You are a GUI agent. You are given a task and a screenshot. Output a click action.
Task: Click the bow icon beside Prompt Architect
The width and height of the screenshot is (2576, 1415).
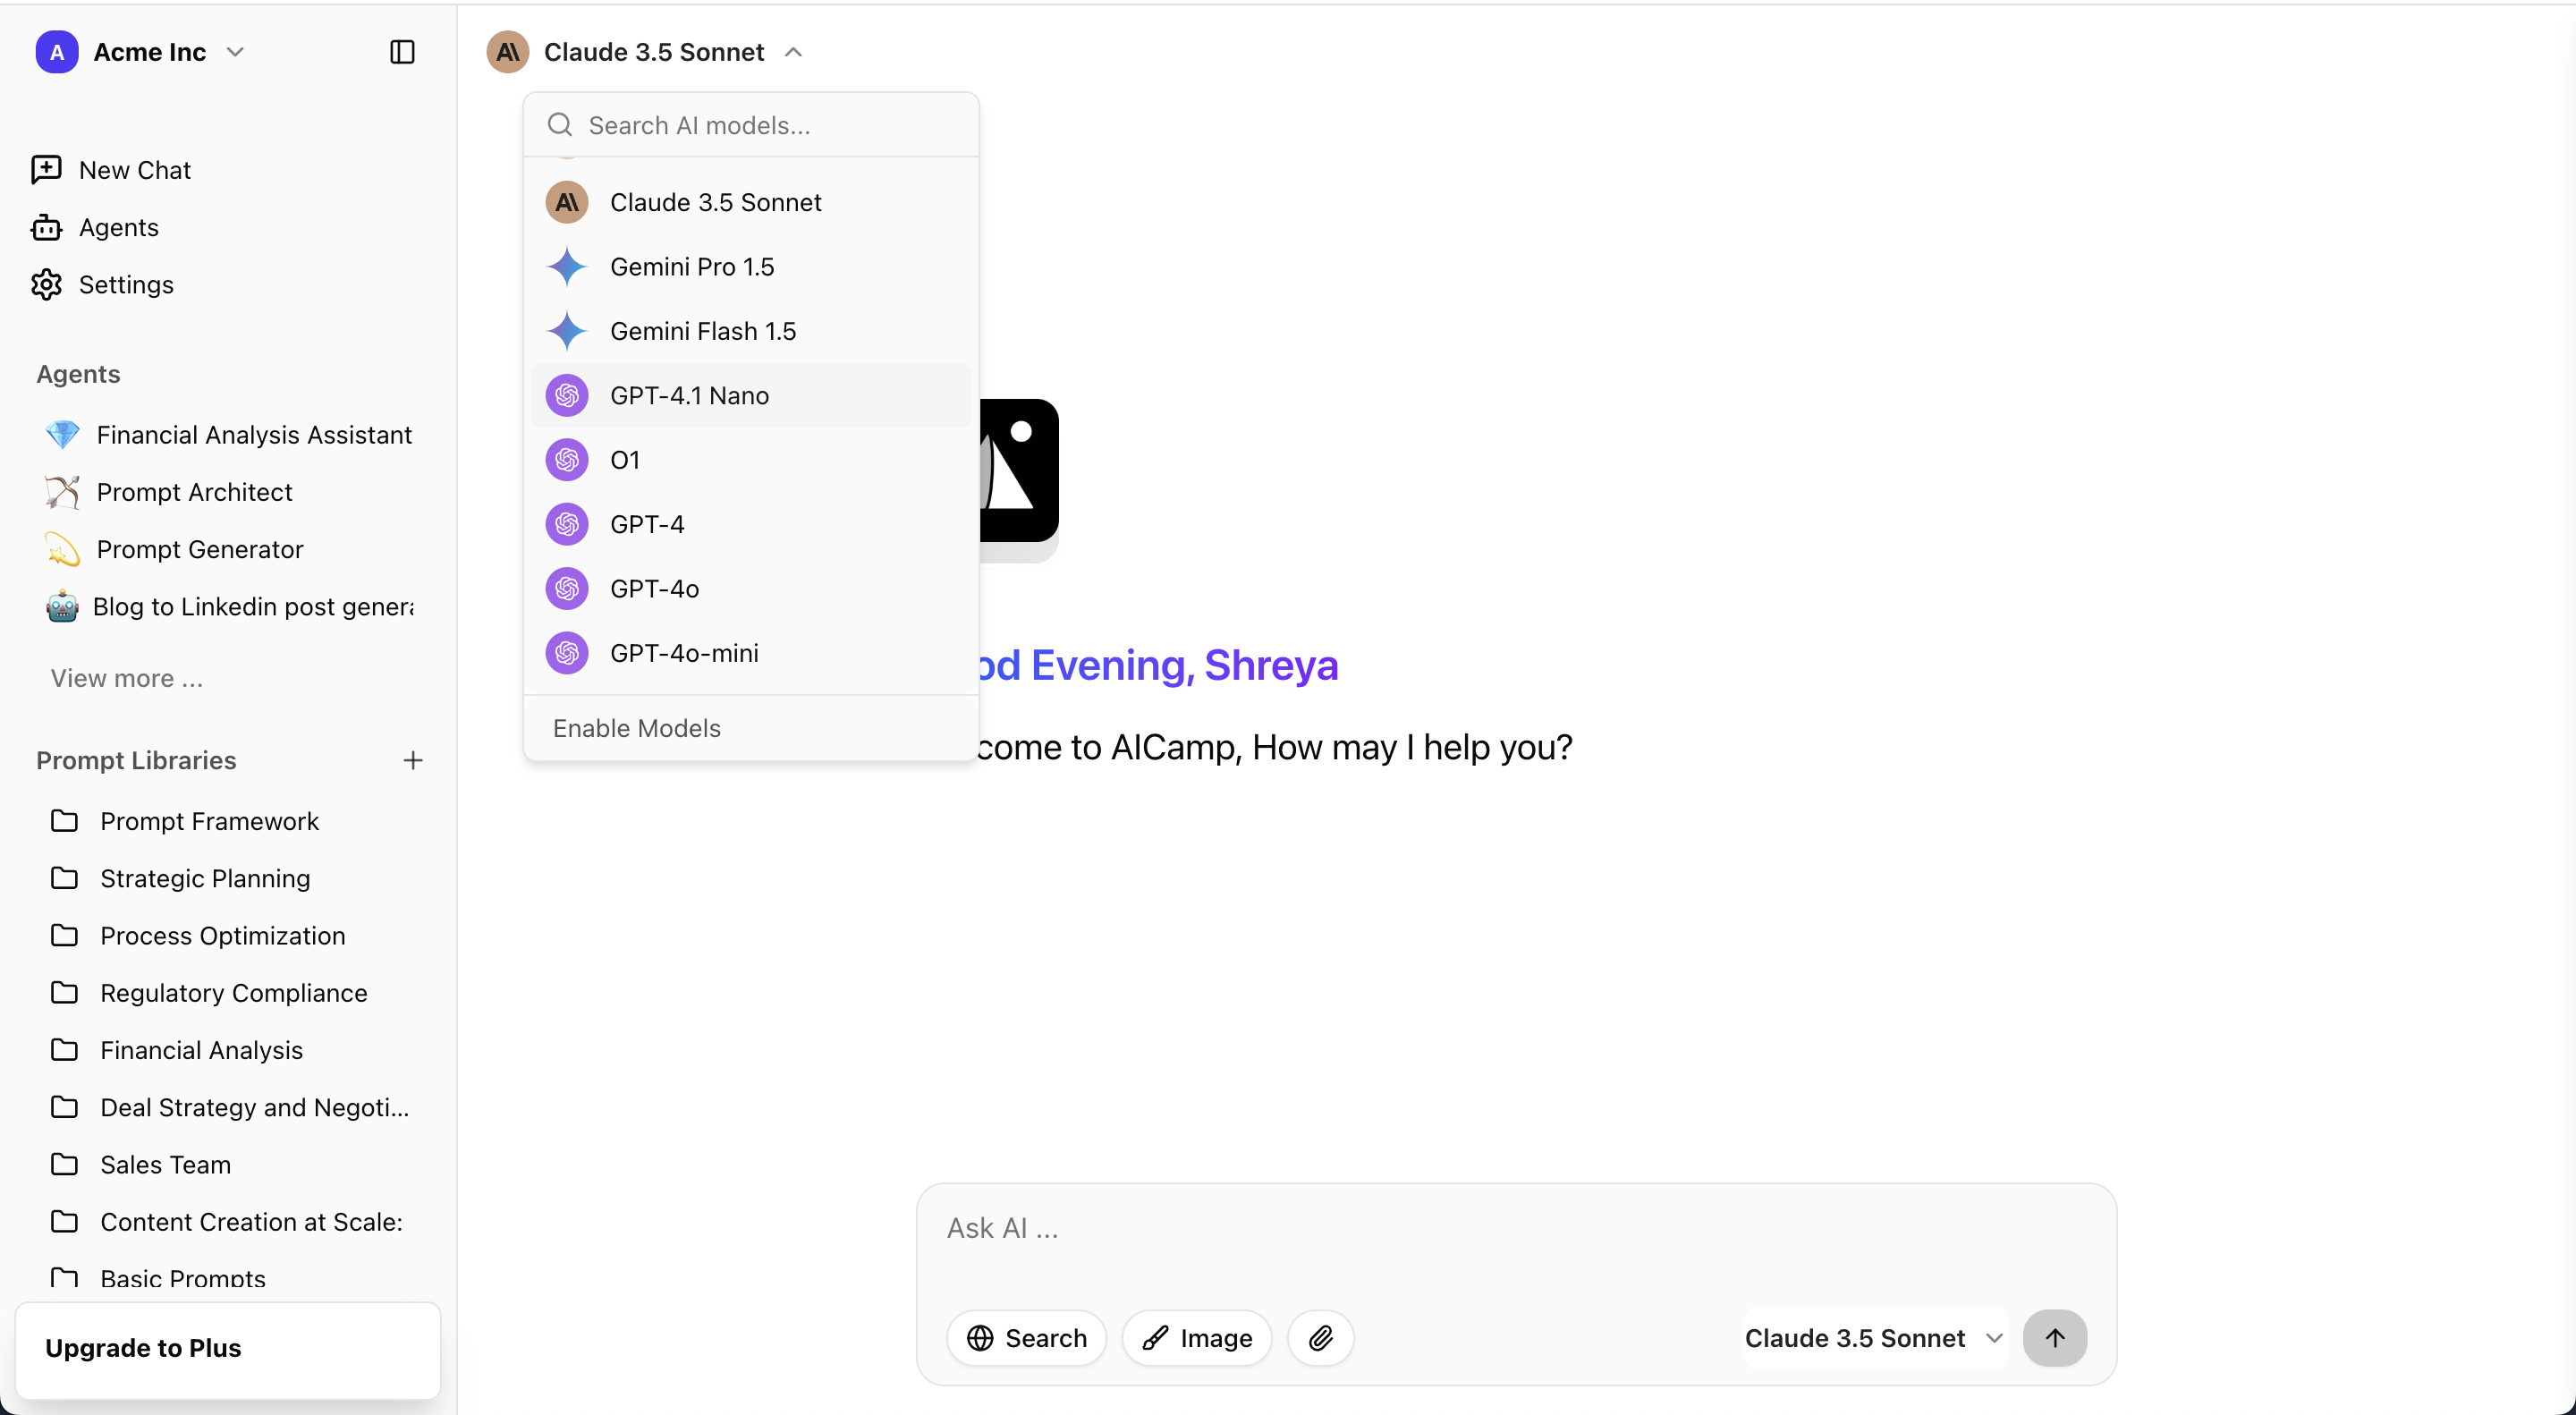[x=62, y=491]
